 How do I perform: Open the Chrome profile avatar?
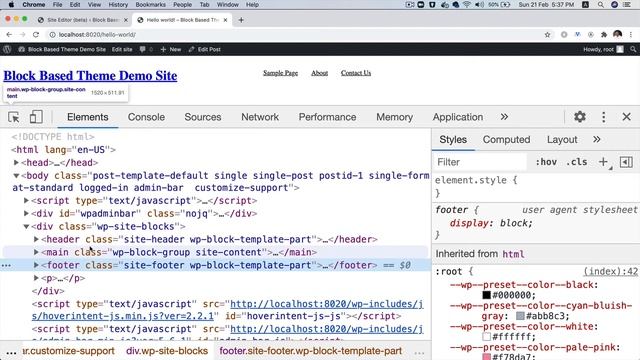click(x=618, y=35)
